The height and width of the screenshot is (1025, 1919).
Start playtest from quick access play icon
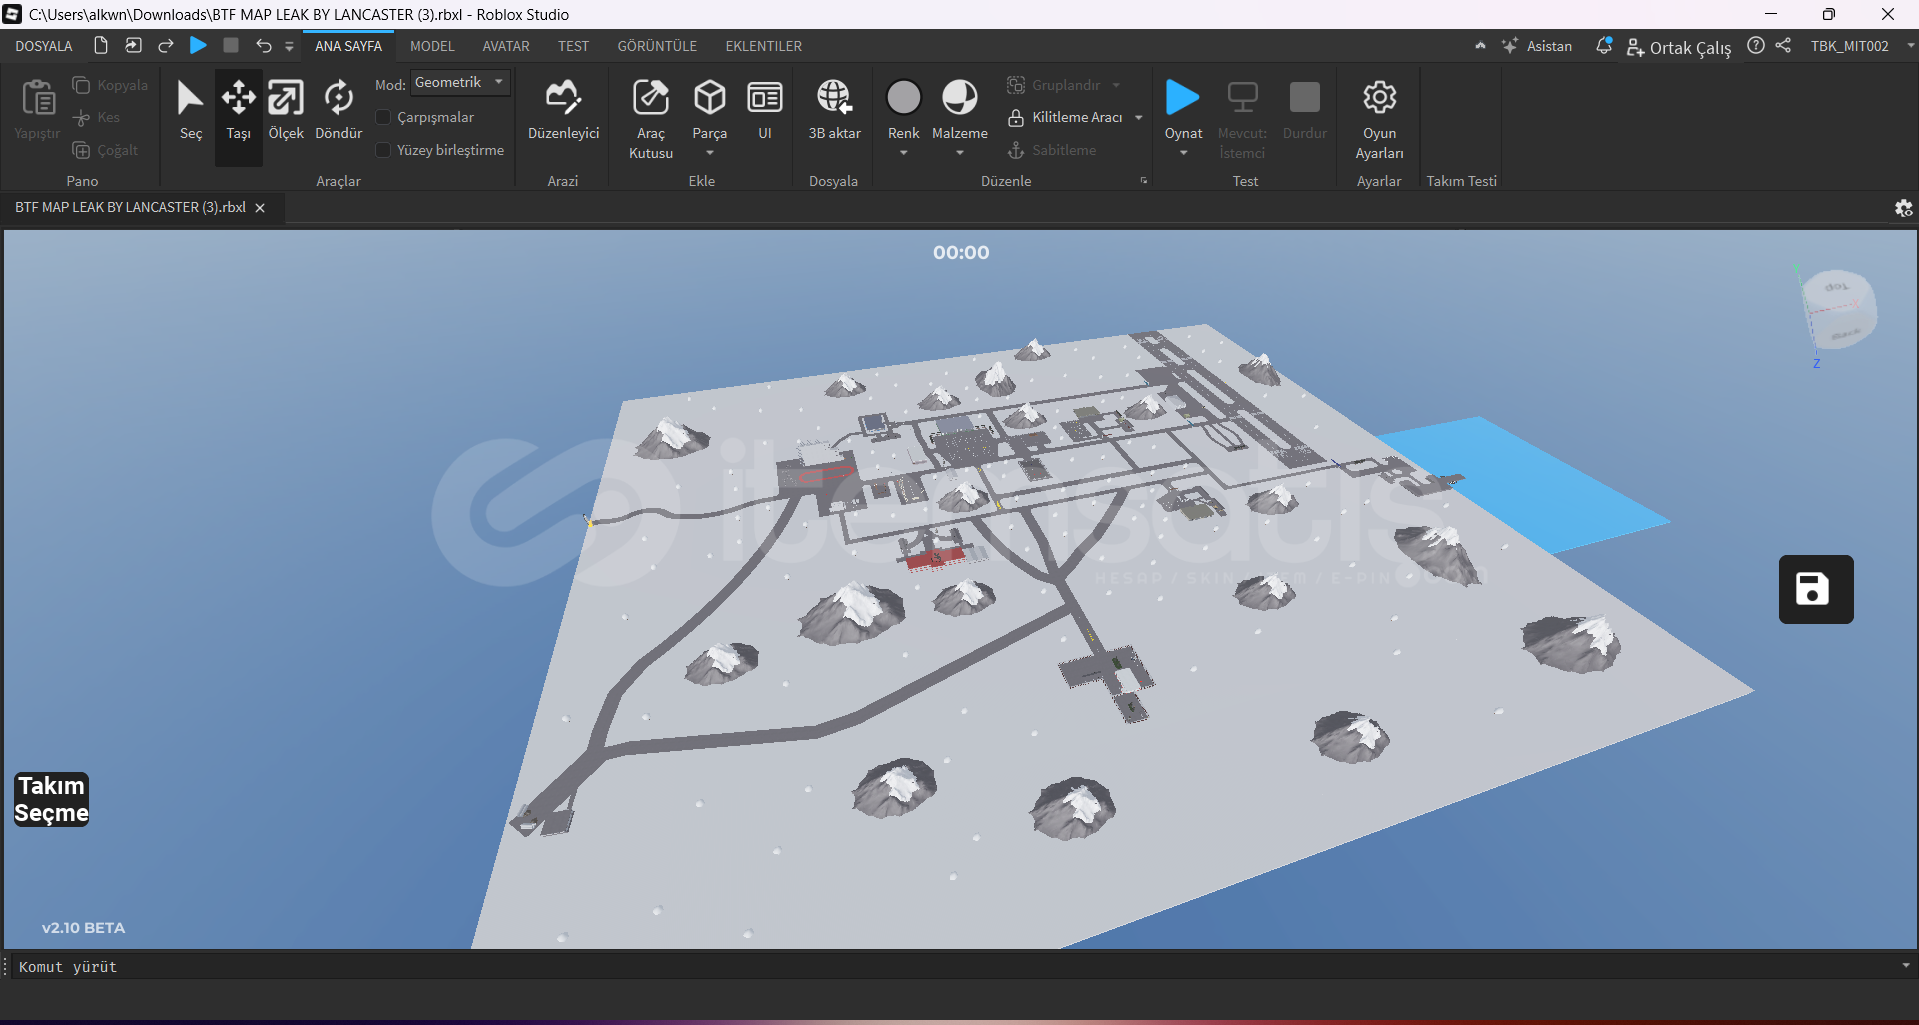198,45
